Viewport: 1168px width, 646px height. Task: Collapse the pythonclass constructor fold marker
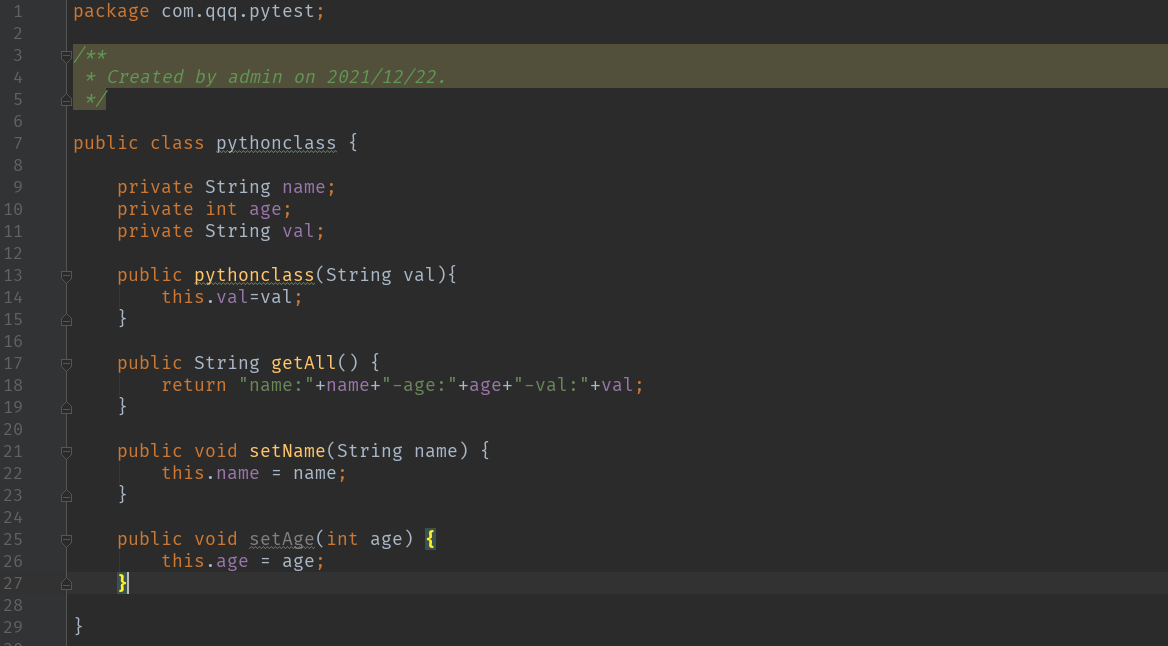[x=66, y=275]
